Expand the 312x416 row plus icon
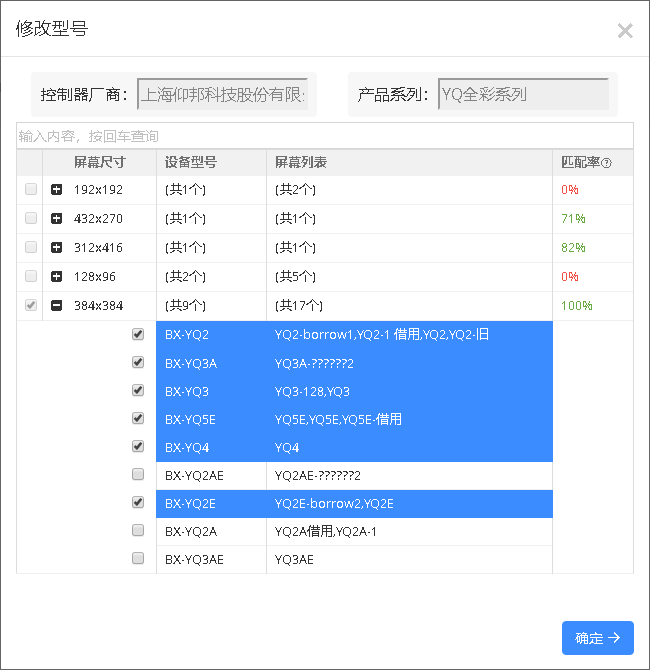650x670 pixels. pos(56,247)
